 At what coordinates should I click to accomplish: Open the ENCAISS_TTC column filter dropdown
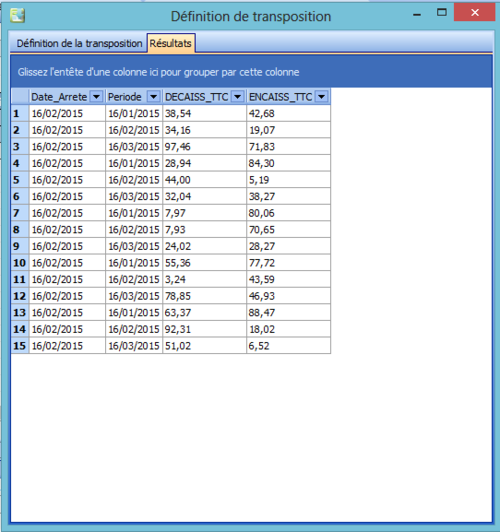tap(321, 97)
